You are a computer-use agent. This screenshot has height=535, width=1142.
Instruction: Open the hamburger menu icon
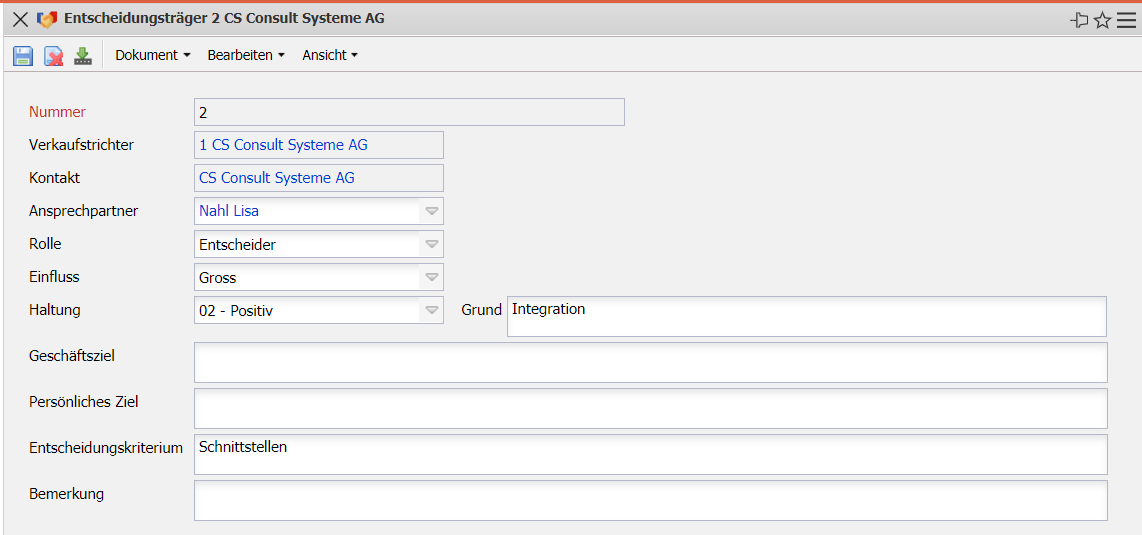pos(1126,20)
